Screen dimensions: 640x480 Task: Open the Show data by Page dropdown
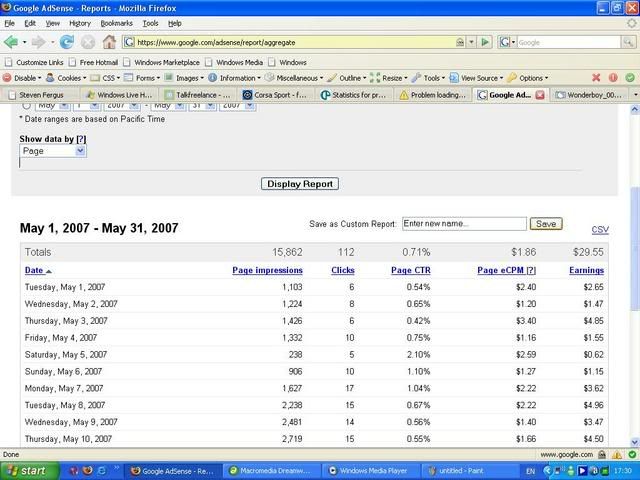(80, 151)
